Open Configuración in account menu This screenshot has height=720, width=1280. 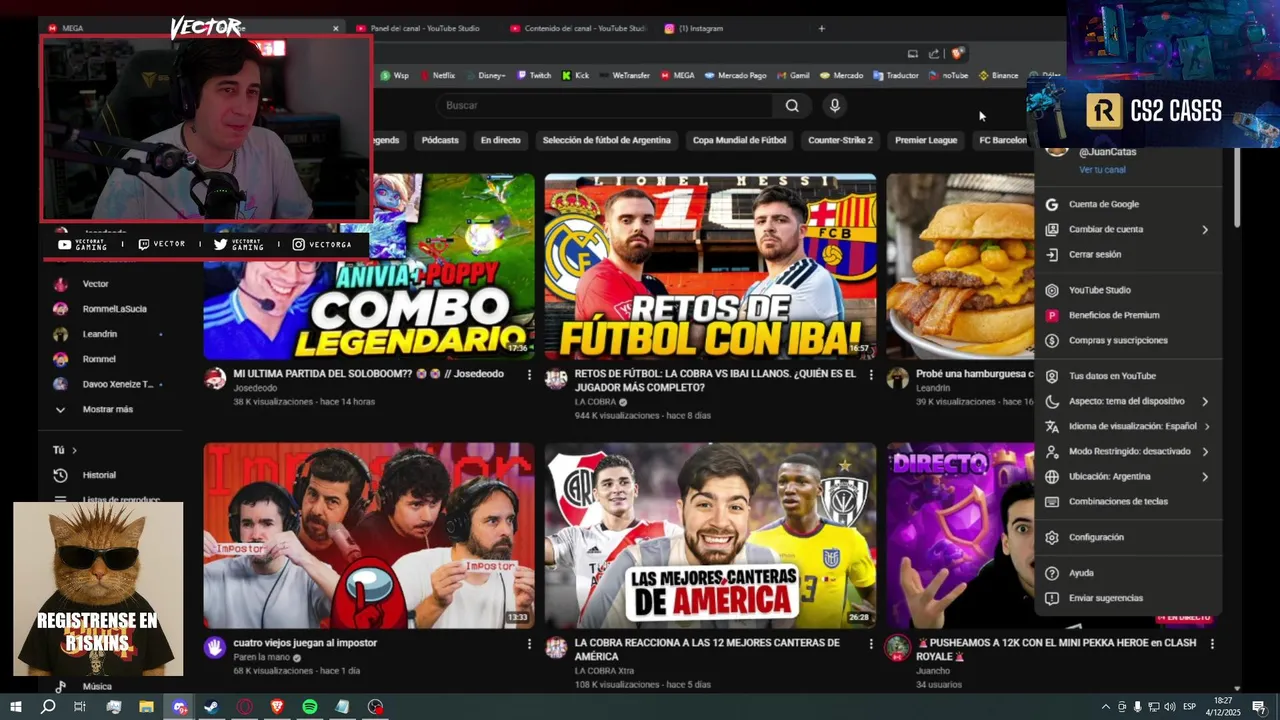click(x=1128, y=537)
